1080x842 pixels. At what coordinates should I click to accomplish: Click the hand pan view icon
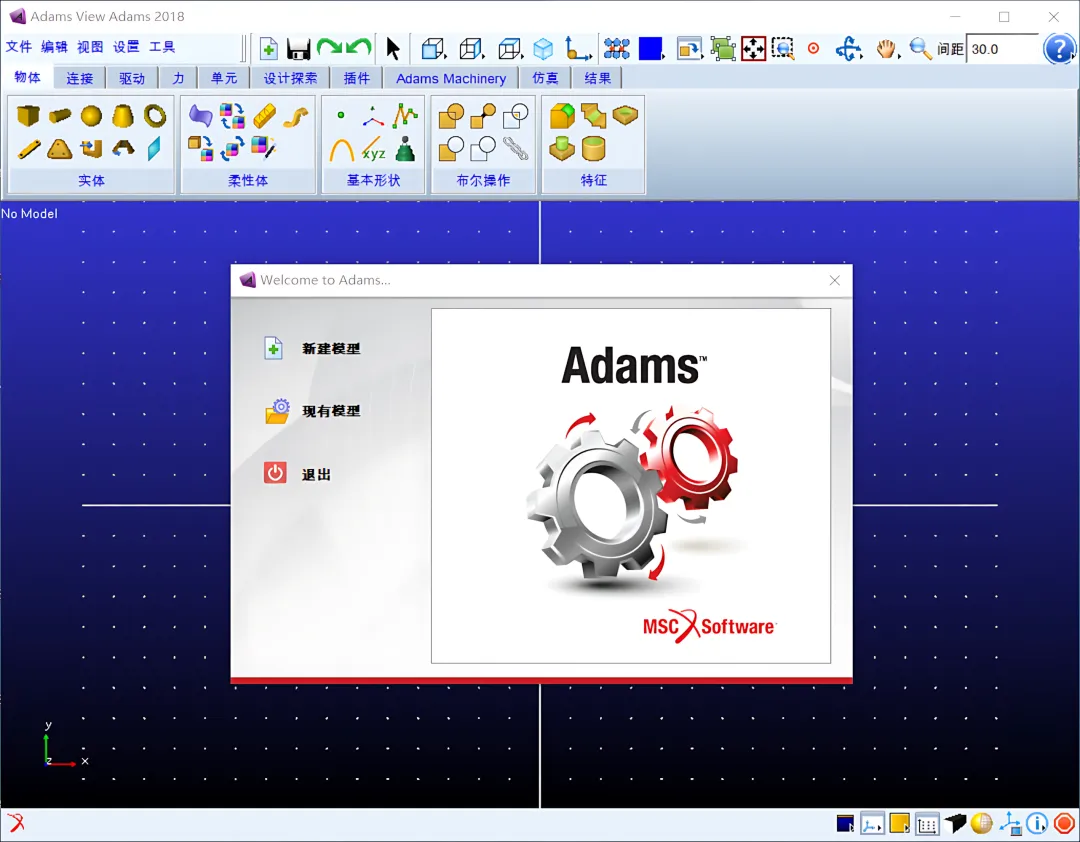886,49
